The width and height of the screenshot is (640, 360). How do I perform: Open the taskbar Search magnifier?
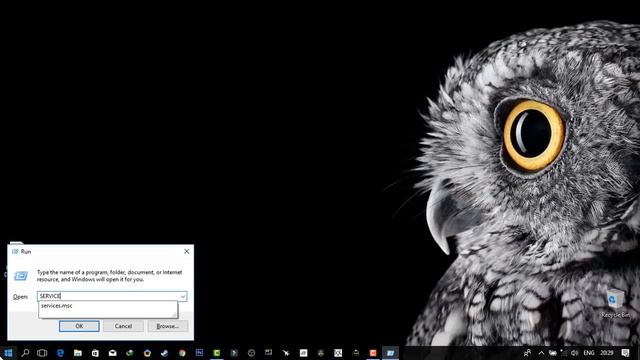25,353
